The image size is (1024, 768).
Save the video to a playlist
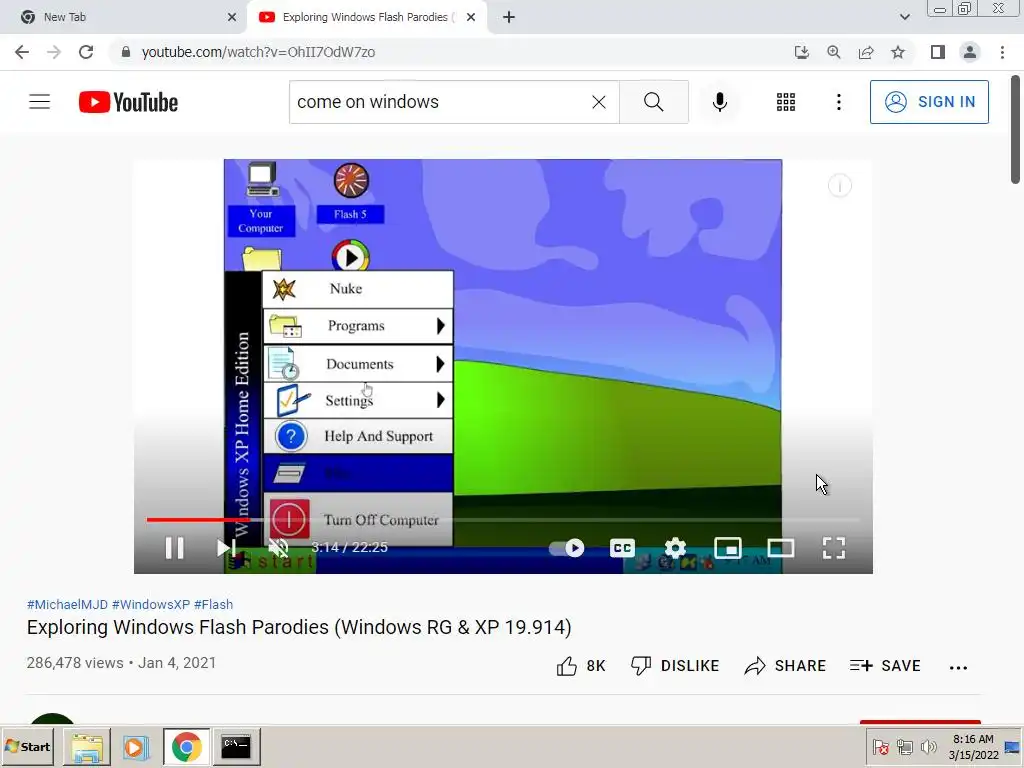click(885, 665)
